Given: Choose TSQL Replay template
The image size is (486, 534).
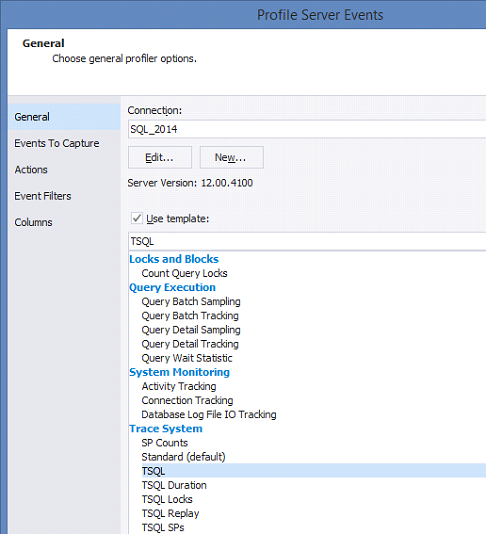Looking at the screenshot, I should pyautogui.click(x=170, y=514).
